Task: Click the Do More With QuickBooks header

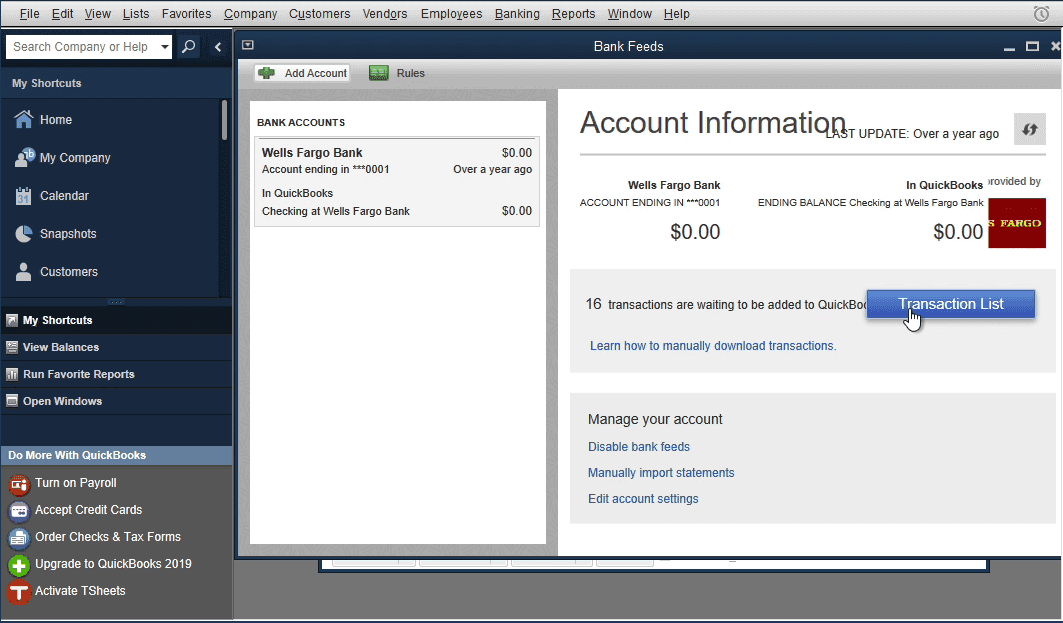Action: 116,456
